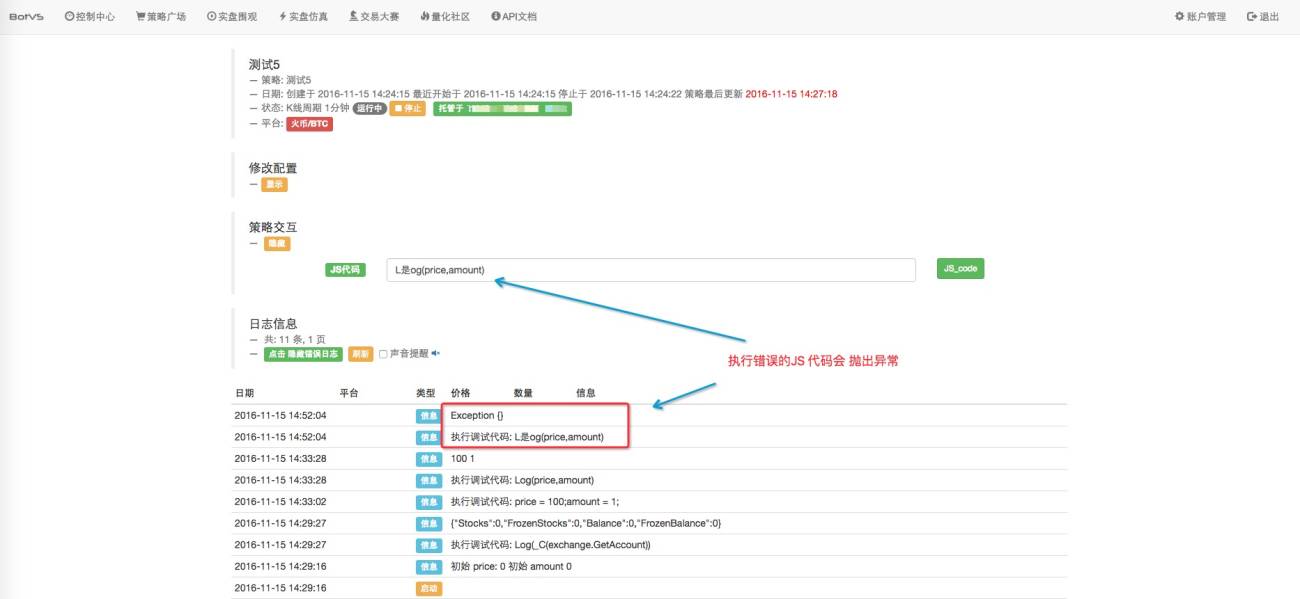Click the 信息 badge on the Exception row

click(429, 415)
